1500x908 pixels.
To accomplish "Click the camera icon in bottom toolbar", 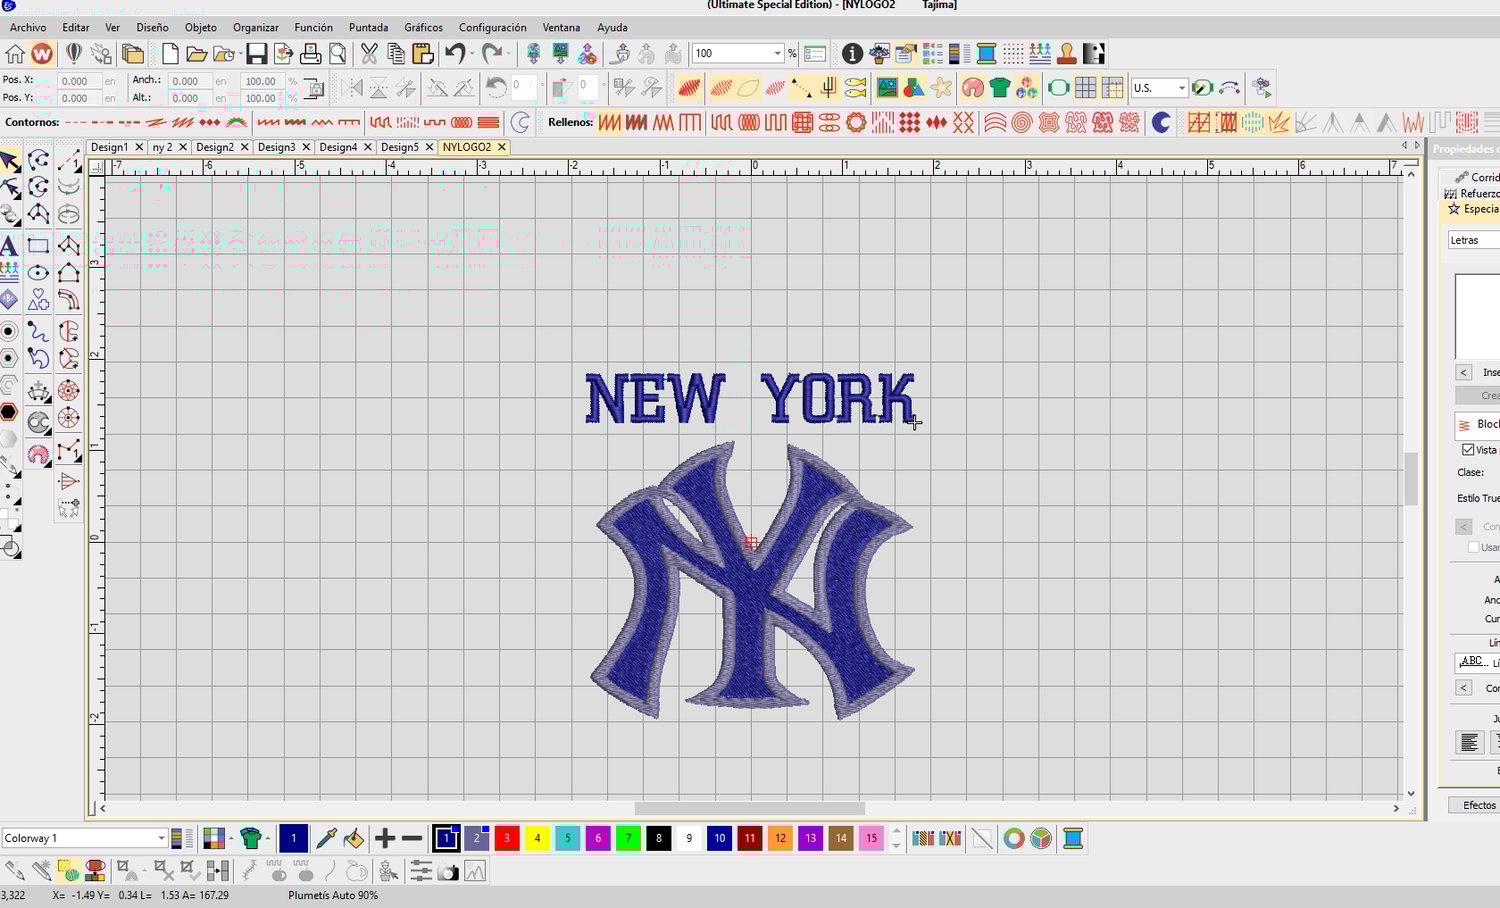I will [x=448, y=872].
